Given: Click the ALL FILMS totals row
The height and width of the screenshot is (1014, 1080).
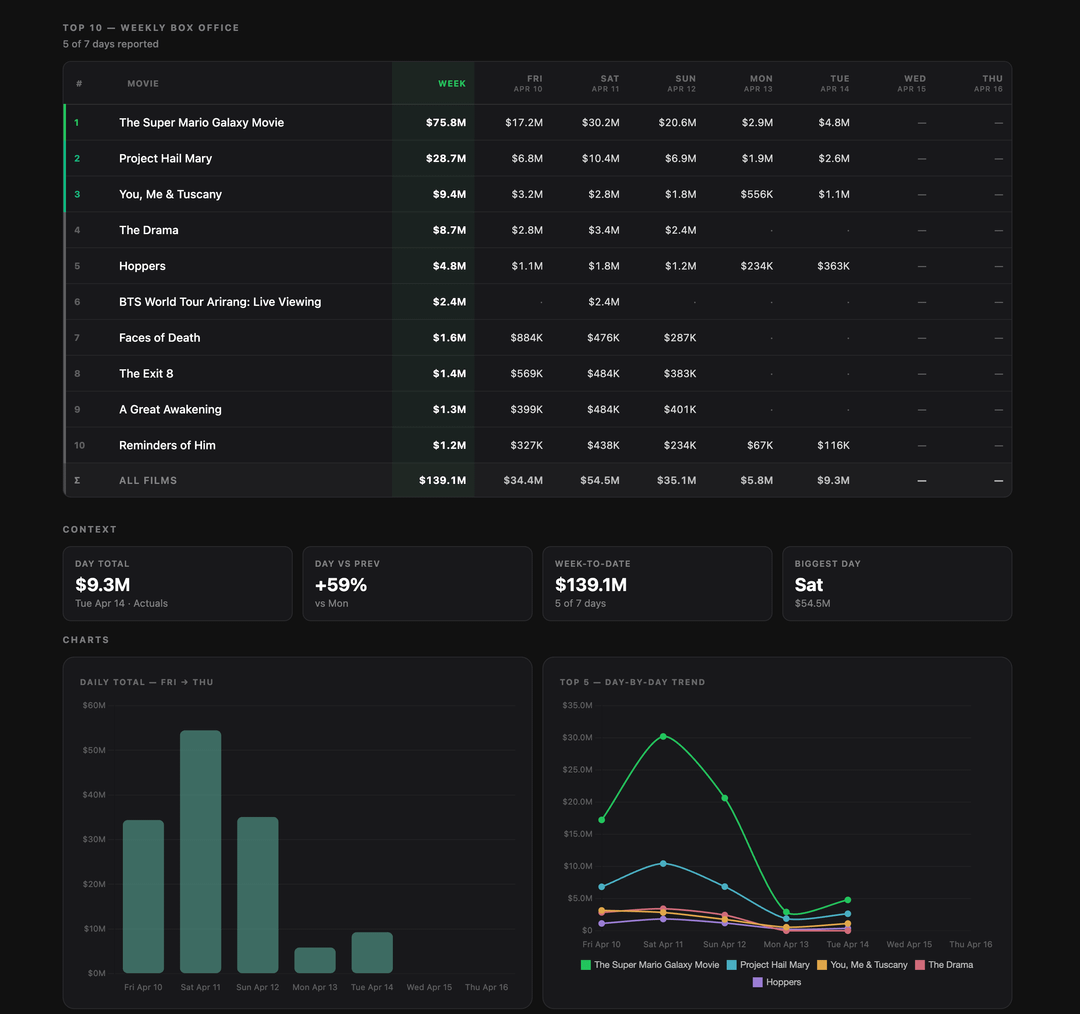Looking at the screenshot, I should (148, 481).
